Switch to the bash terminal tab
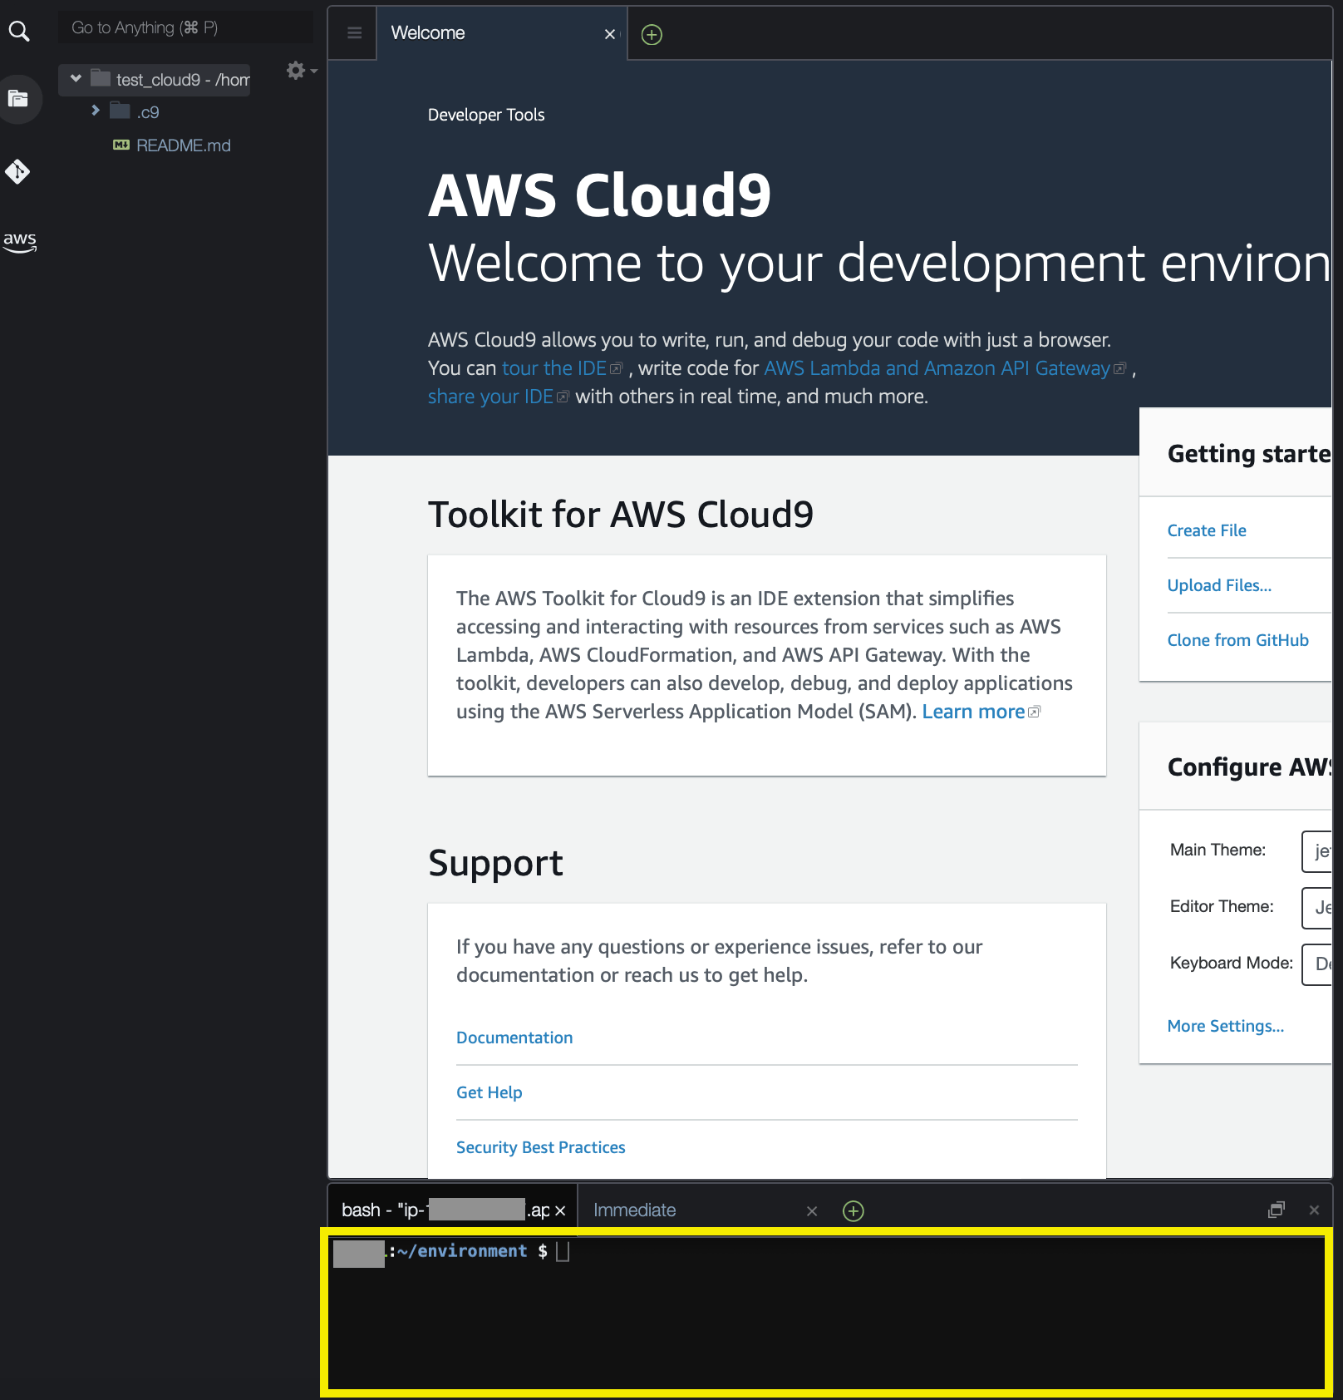The width and height of the screenshot is (1343, 1400). pos(445,1211)
